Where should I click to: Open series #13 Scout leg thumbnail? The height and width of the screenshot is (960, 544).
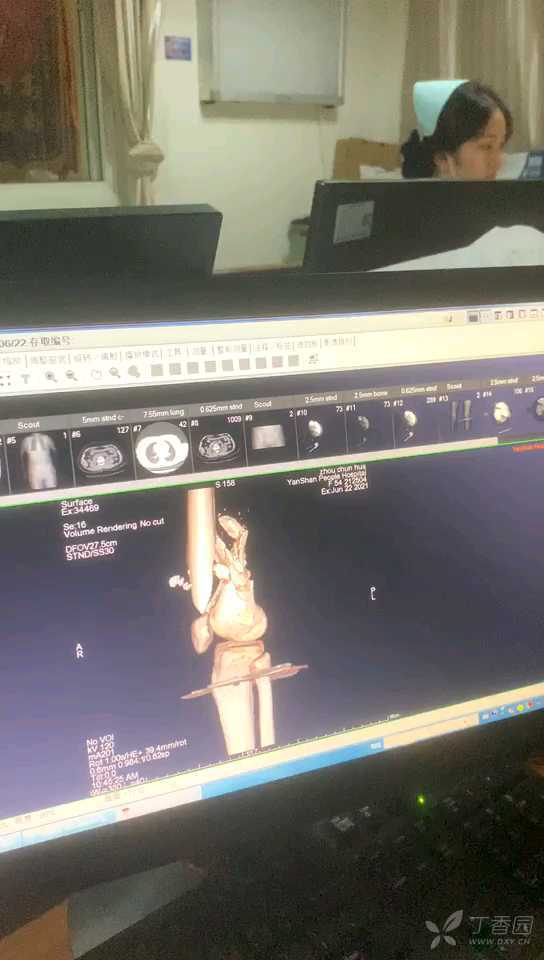pyautogui.click(x=462, y=415)
